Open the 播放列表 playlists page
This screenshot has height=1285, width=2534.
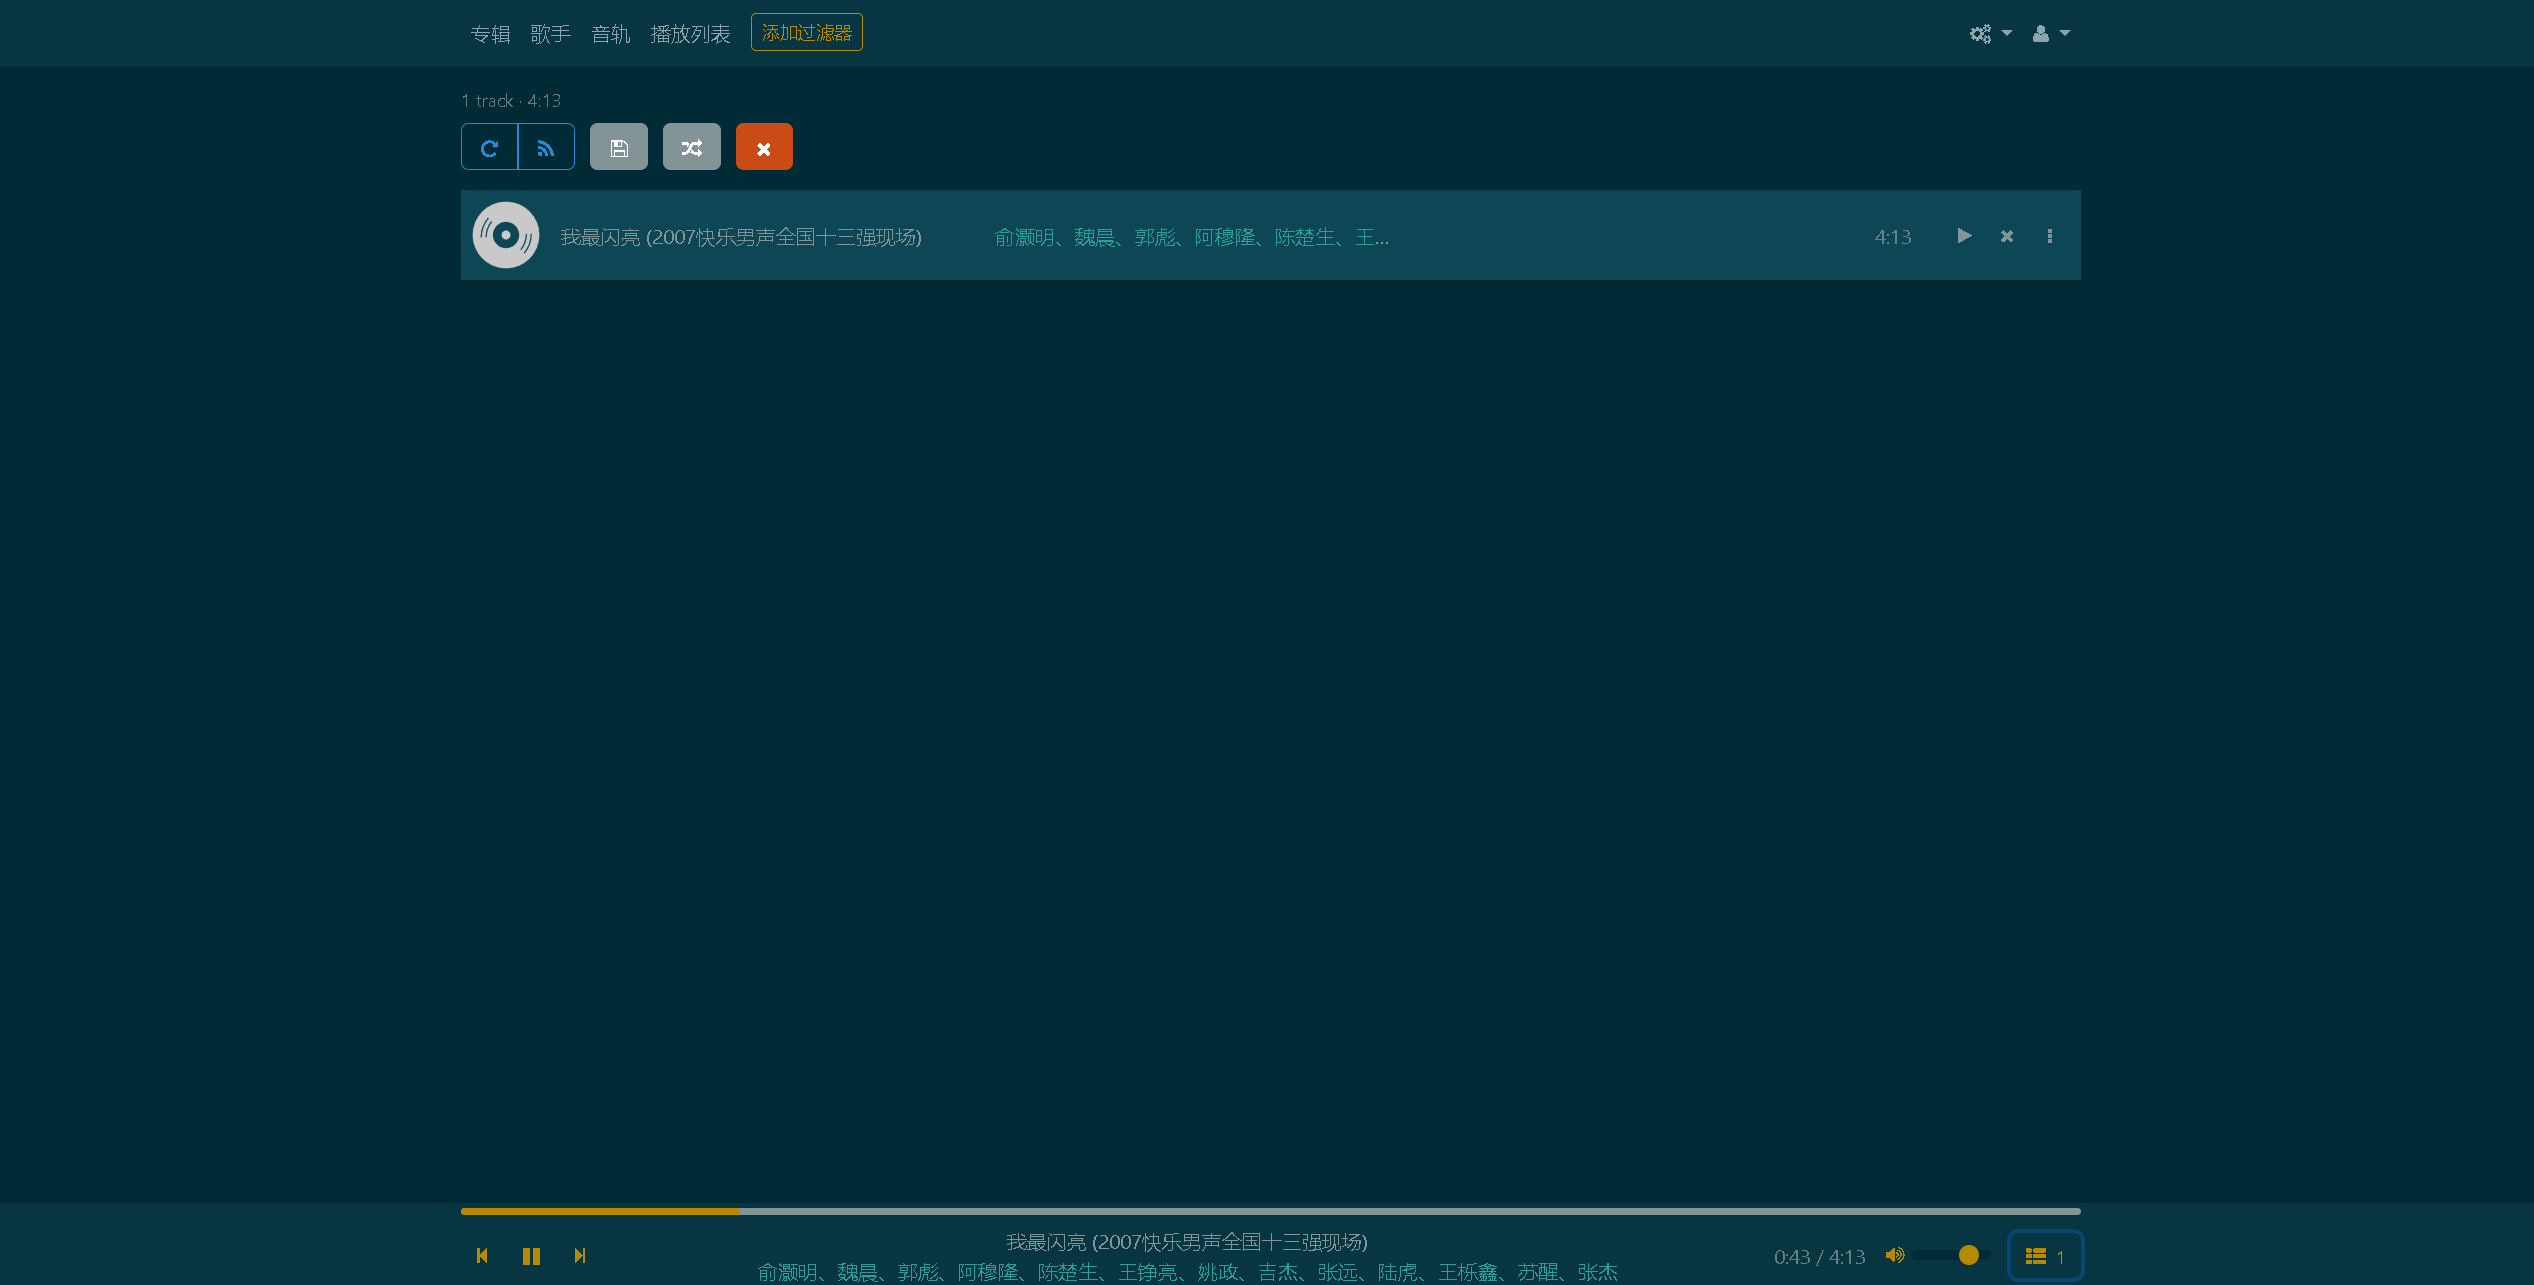coord(690,34)
